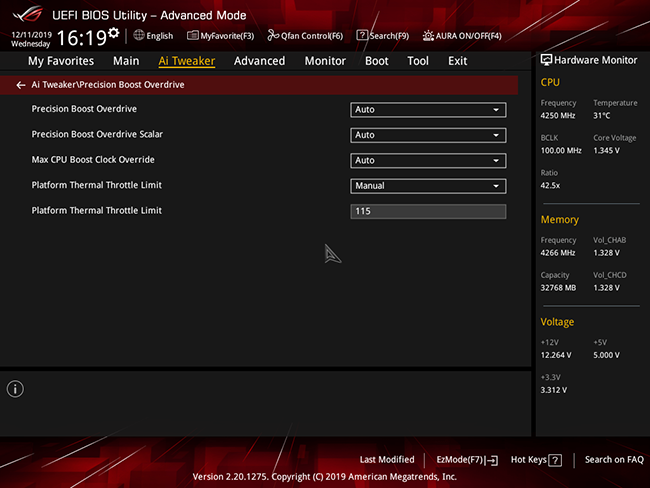This screenshot has height=488, width=650.
Task: Open the Search(F9) question mark icon
Action: [362, 36]
